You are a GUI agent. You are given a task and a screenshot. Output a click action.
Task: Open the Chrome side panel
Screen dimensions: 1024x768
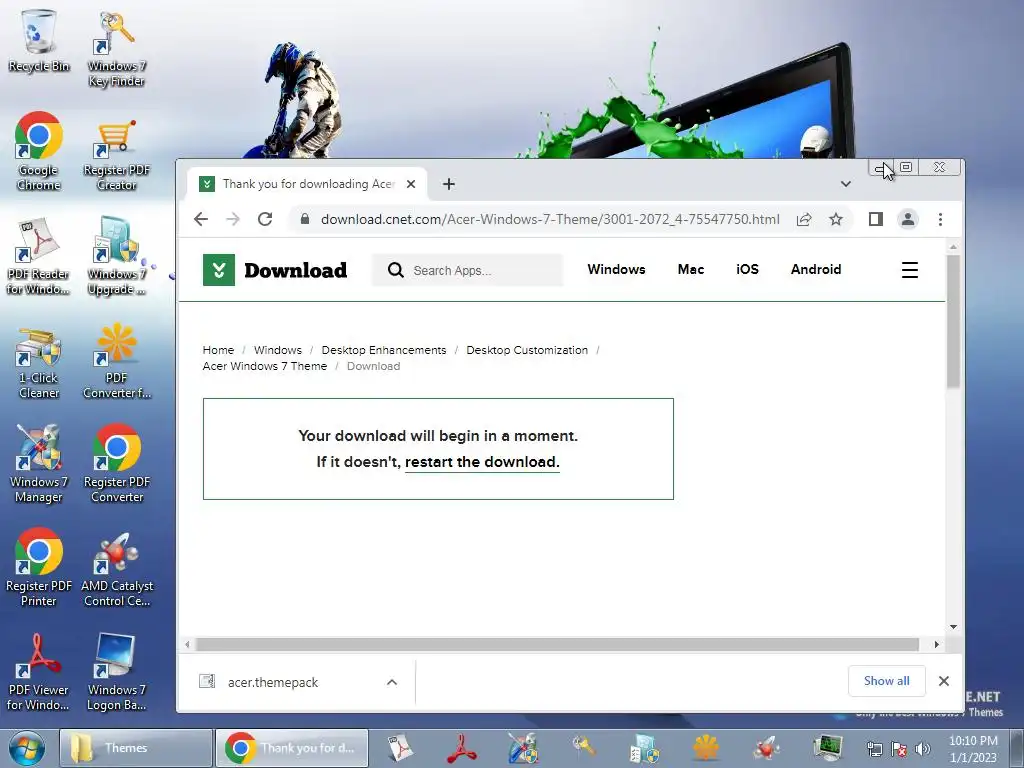(x=876, y=219)
